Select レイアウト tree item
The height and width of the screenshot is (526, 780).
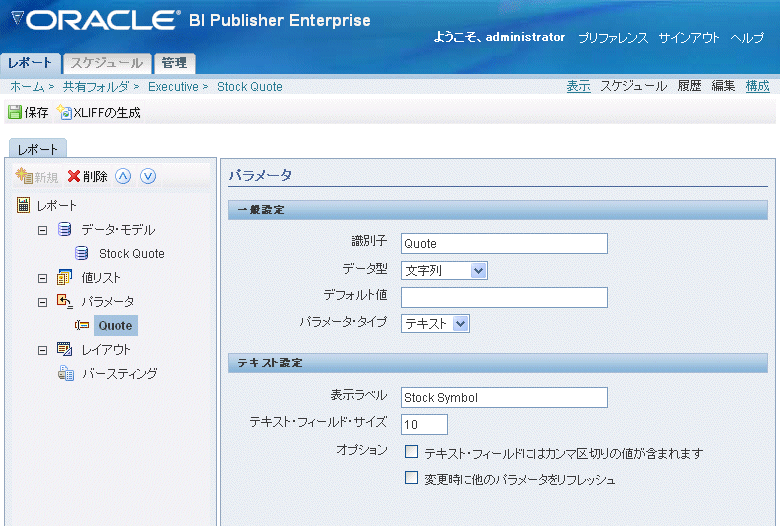(x=106, y=349)
